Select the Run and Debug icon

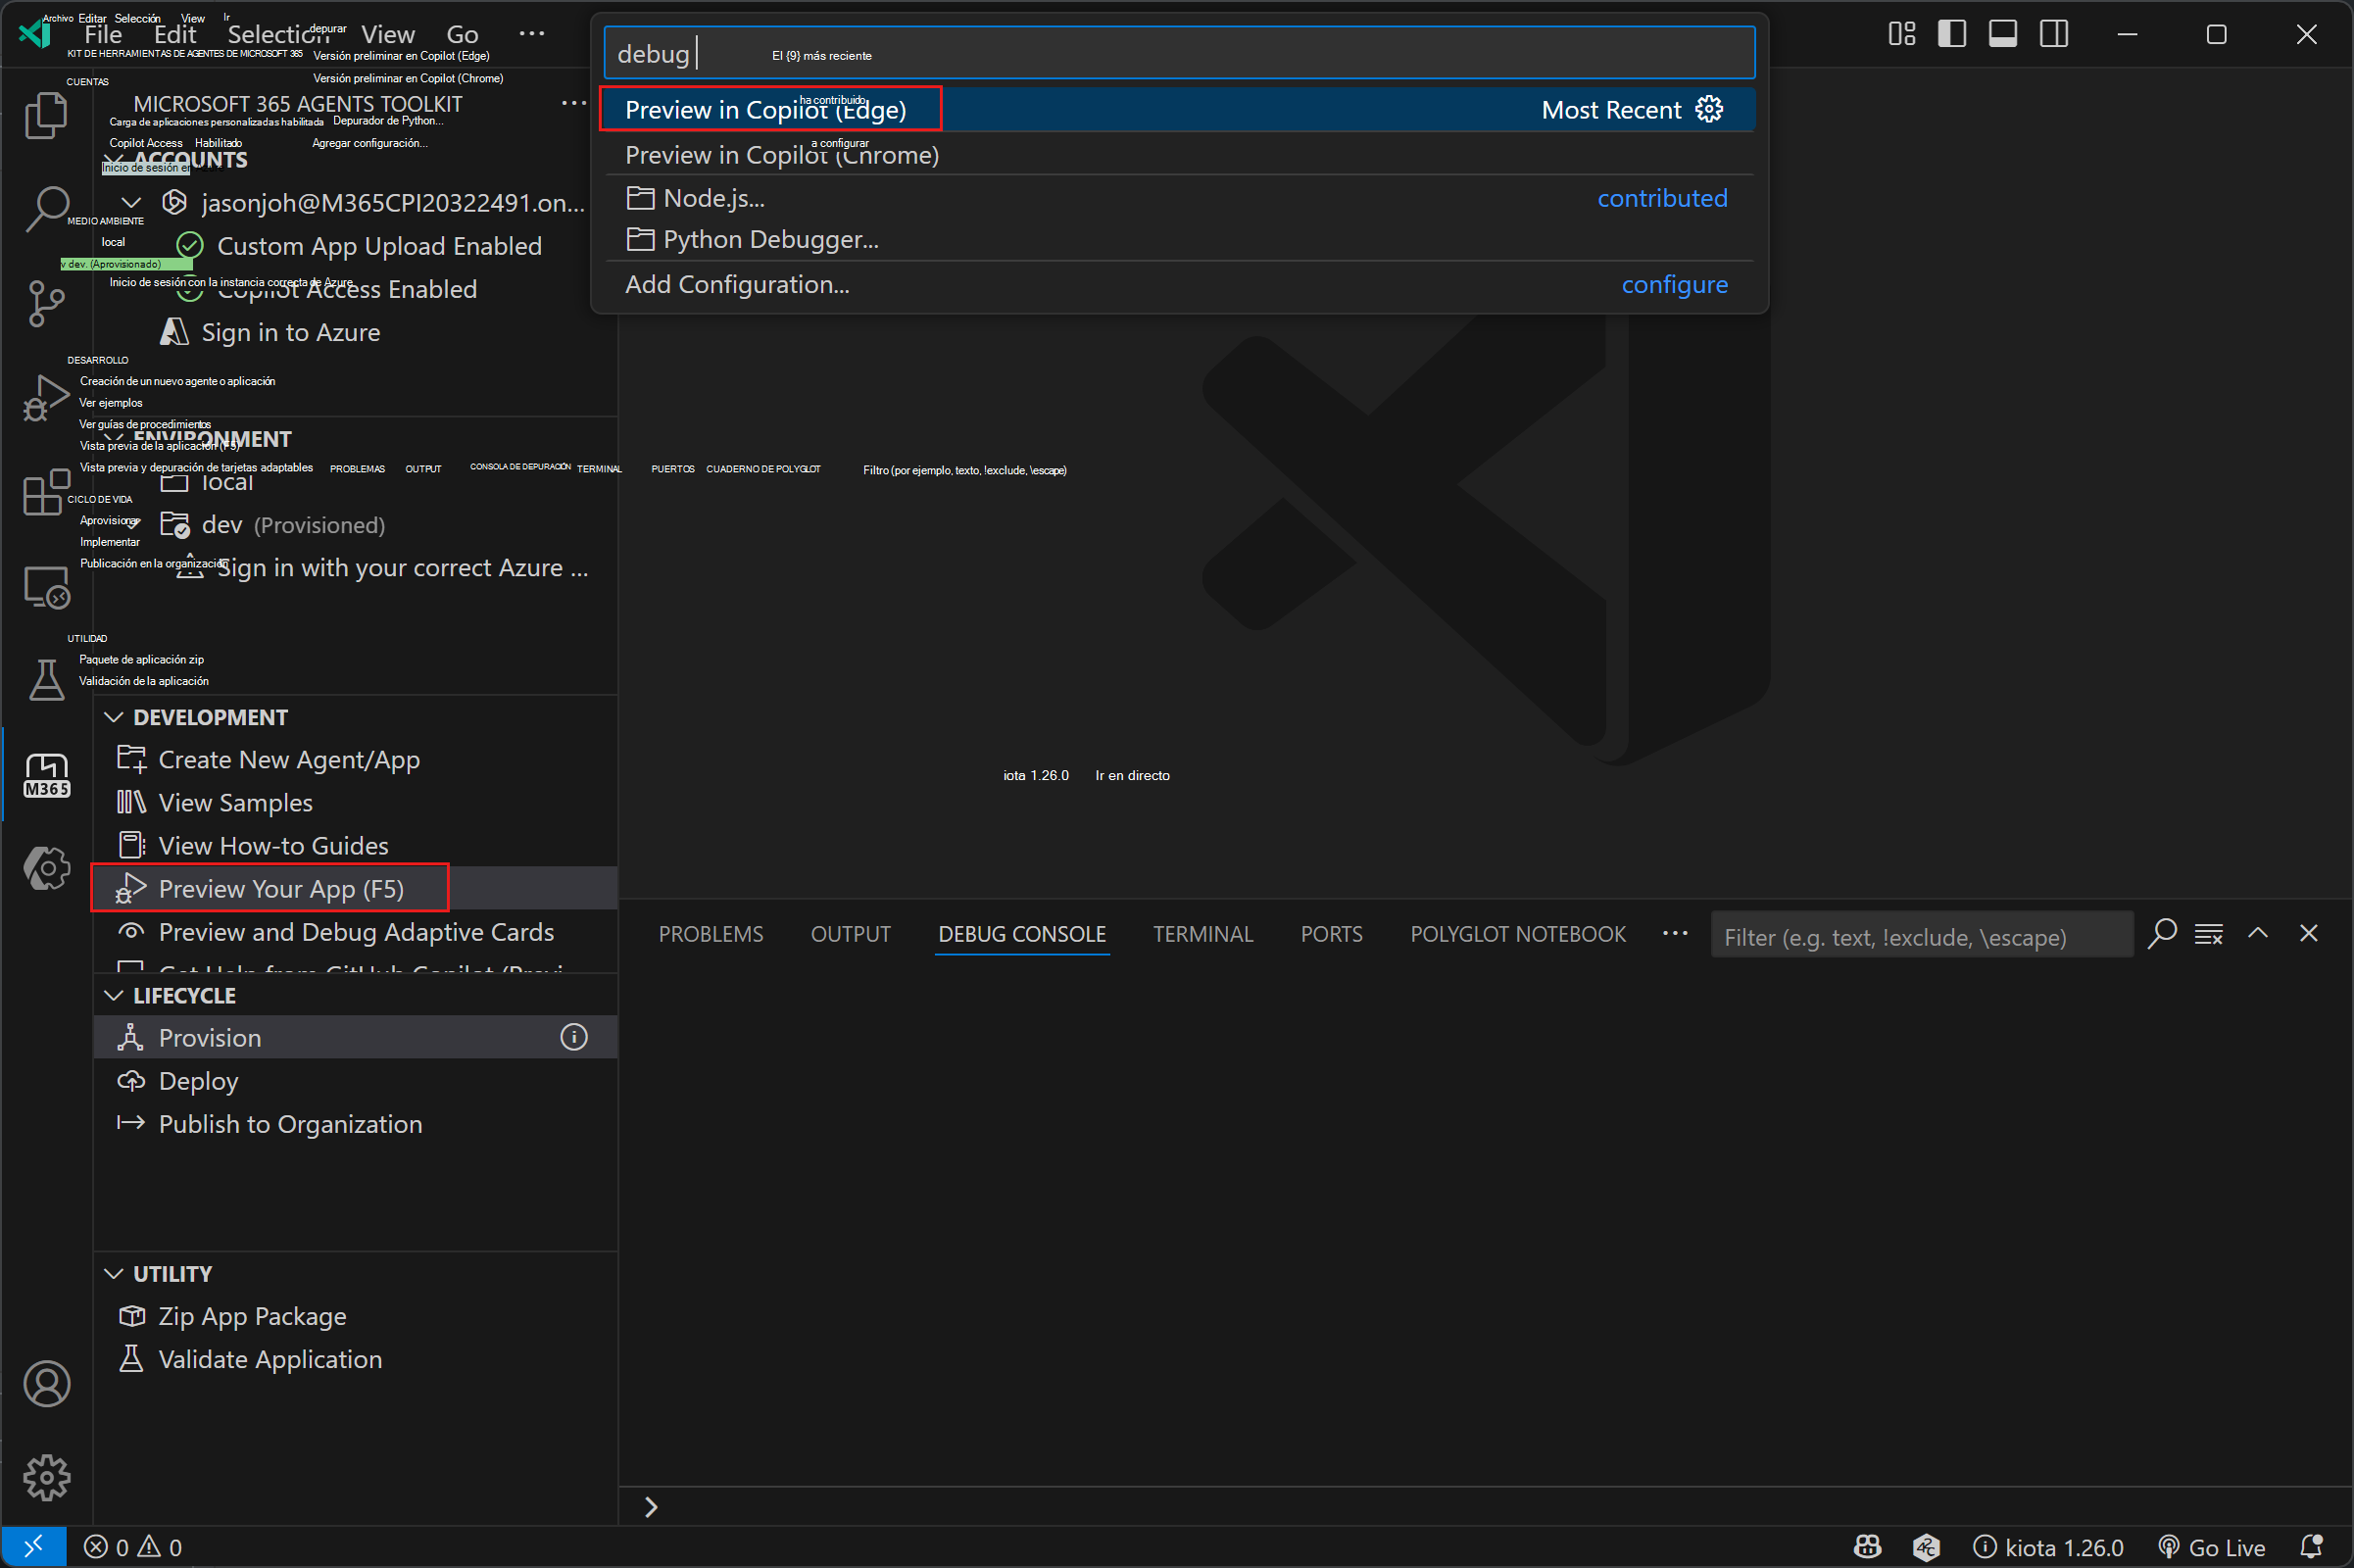(x=46, y=398)
